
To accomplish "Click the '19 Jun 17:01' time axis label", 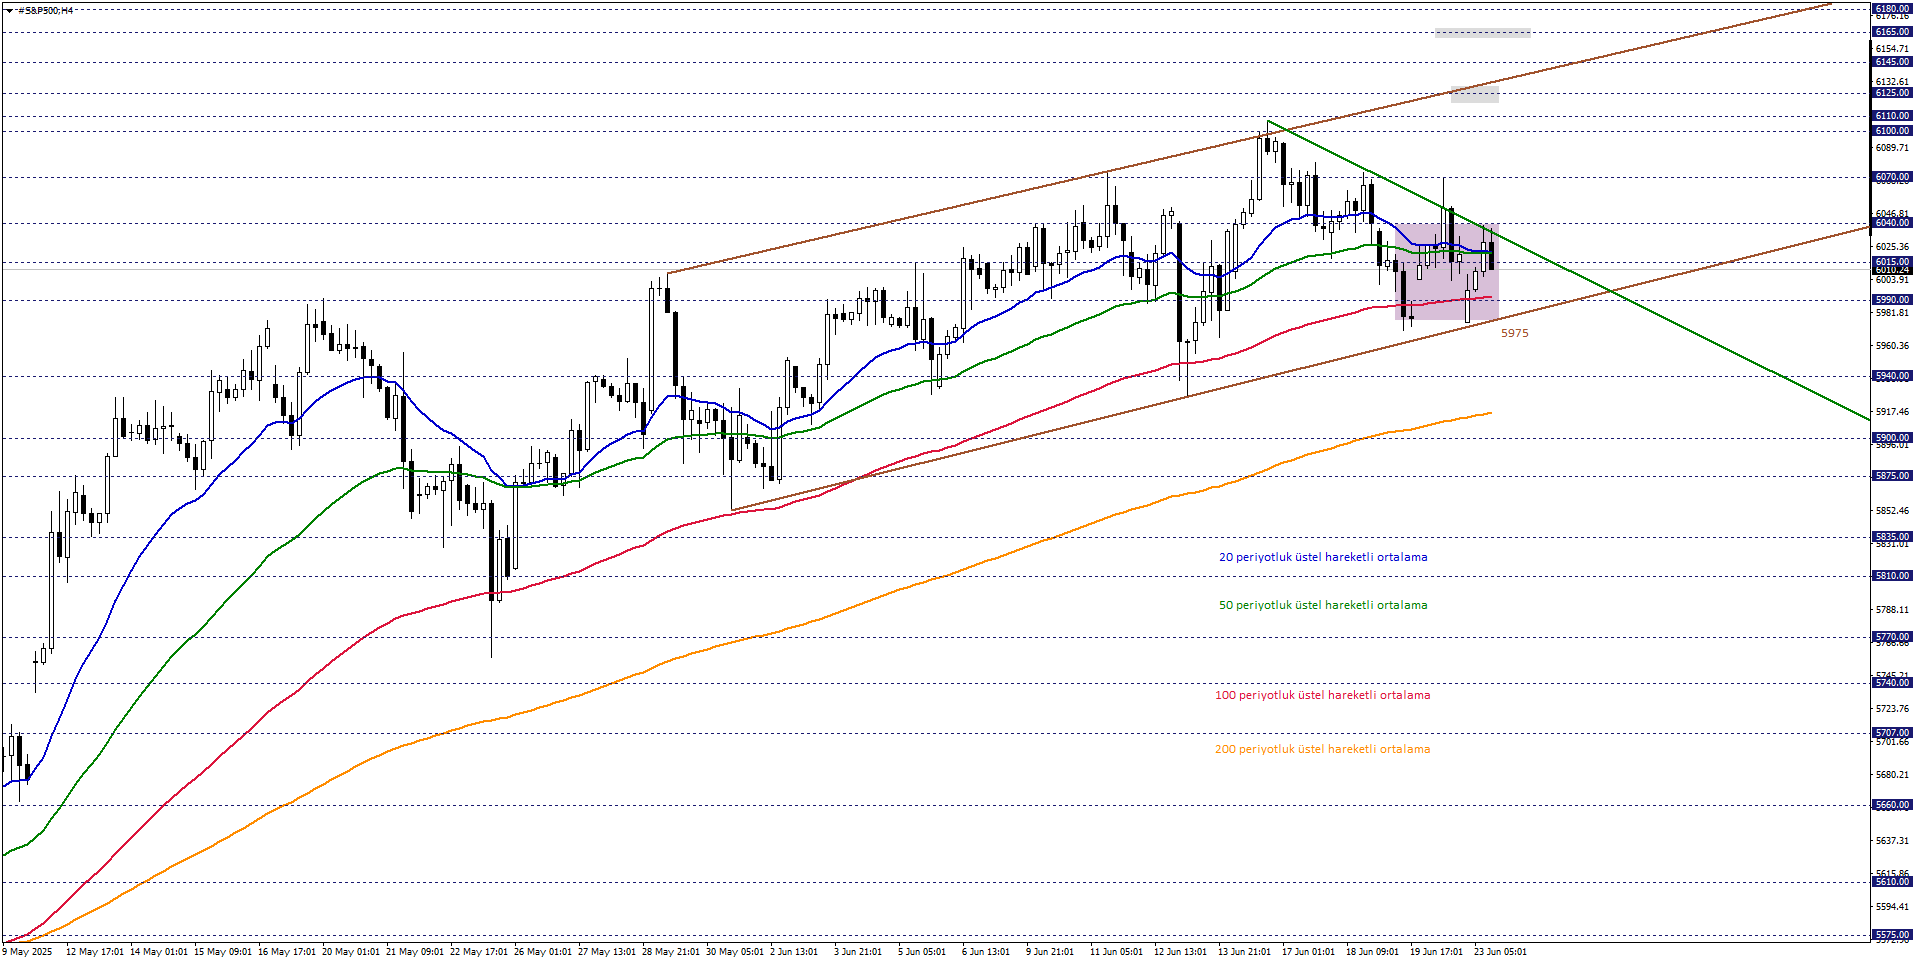I will tap(1436, 952).
